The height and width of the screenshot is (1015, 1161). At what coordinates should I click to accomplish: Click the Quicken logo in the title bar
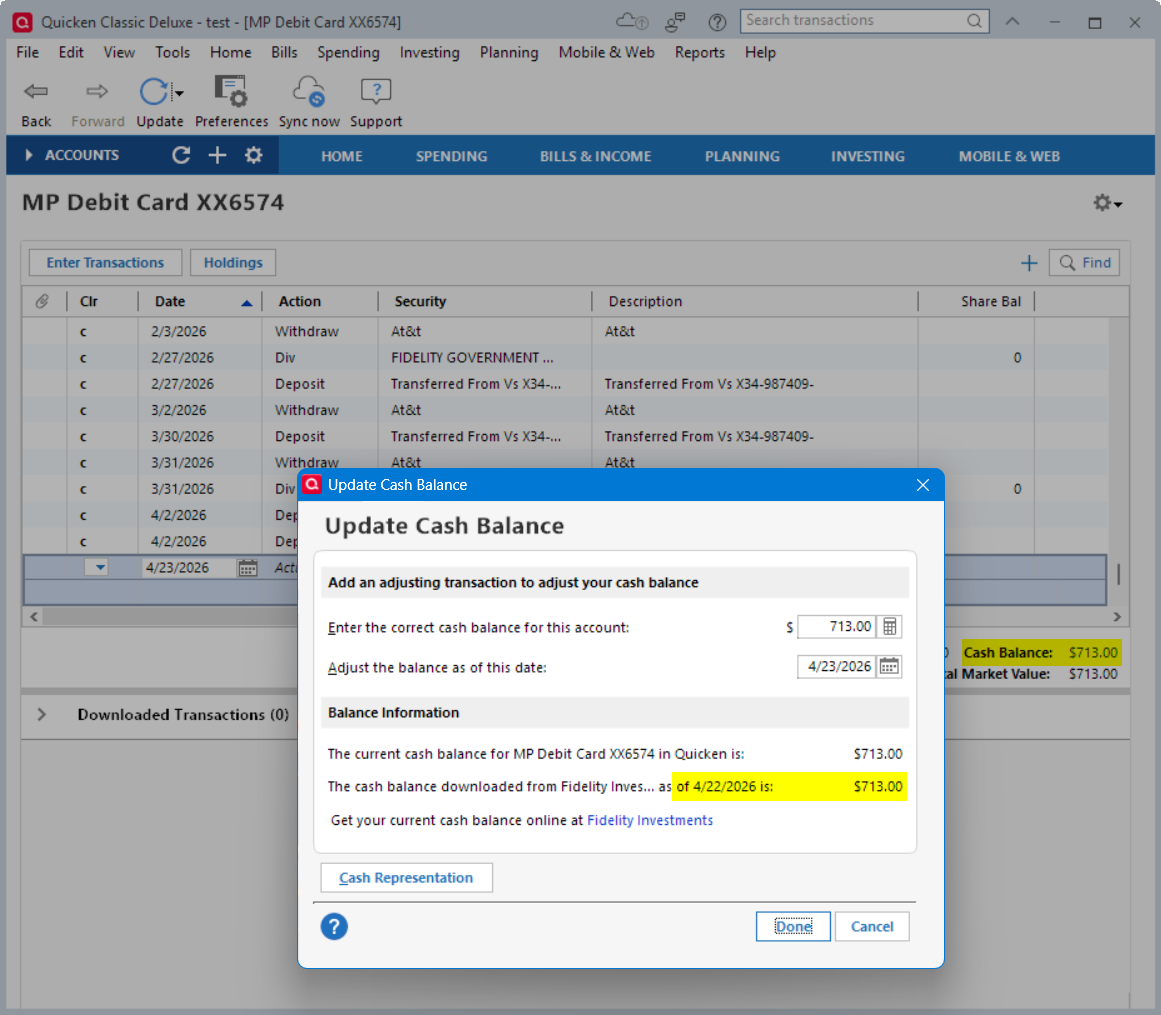(x=22, y=22)
